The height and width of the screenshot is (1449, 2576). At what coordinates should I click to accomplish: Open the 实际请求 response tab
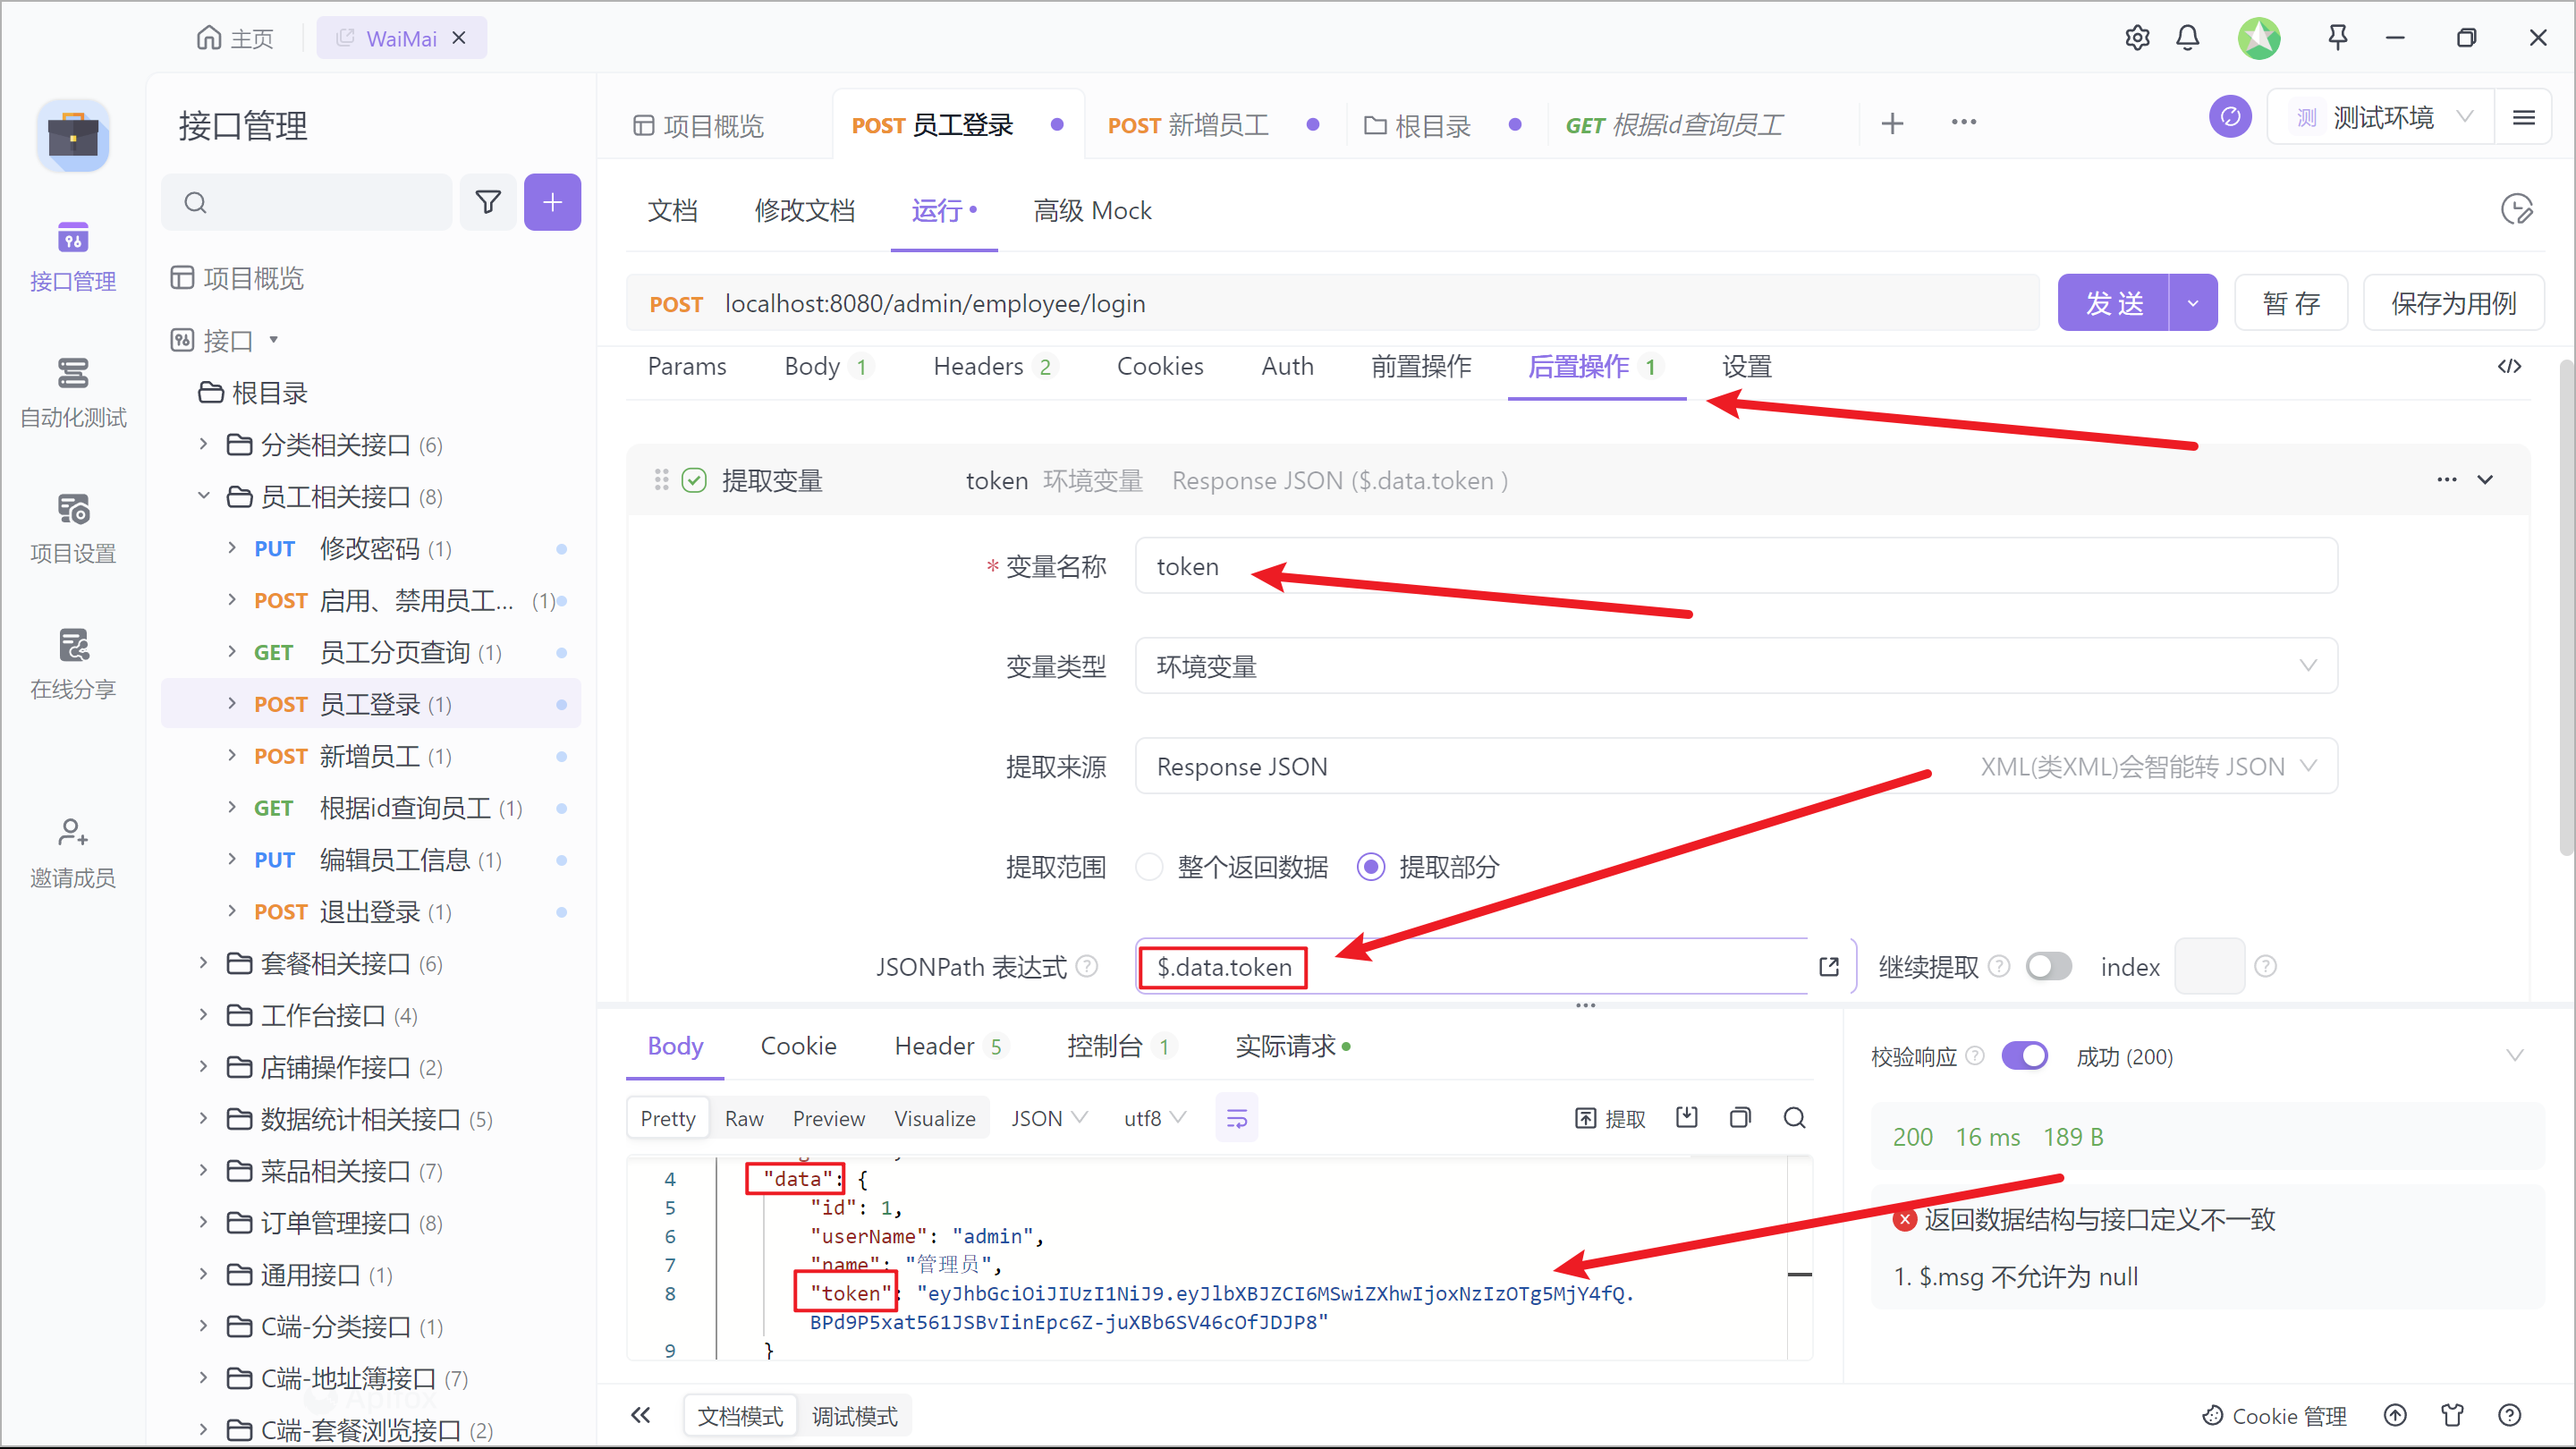click(1292, 1046)
